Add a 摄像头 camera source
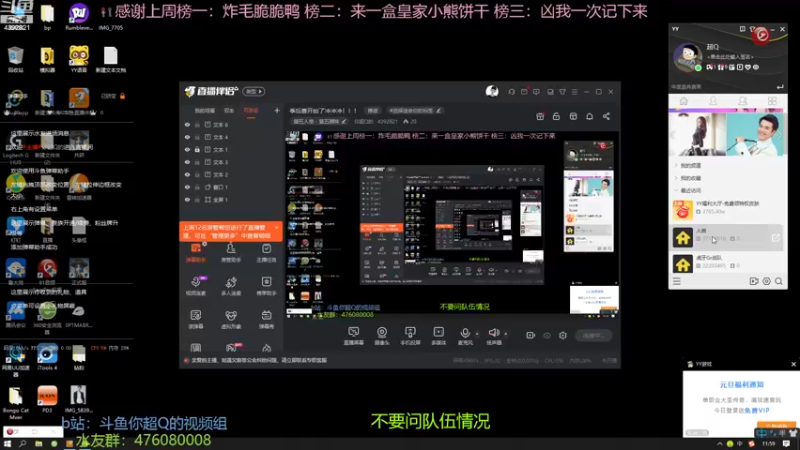 (x=382, y=336)
